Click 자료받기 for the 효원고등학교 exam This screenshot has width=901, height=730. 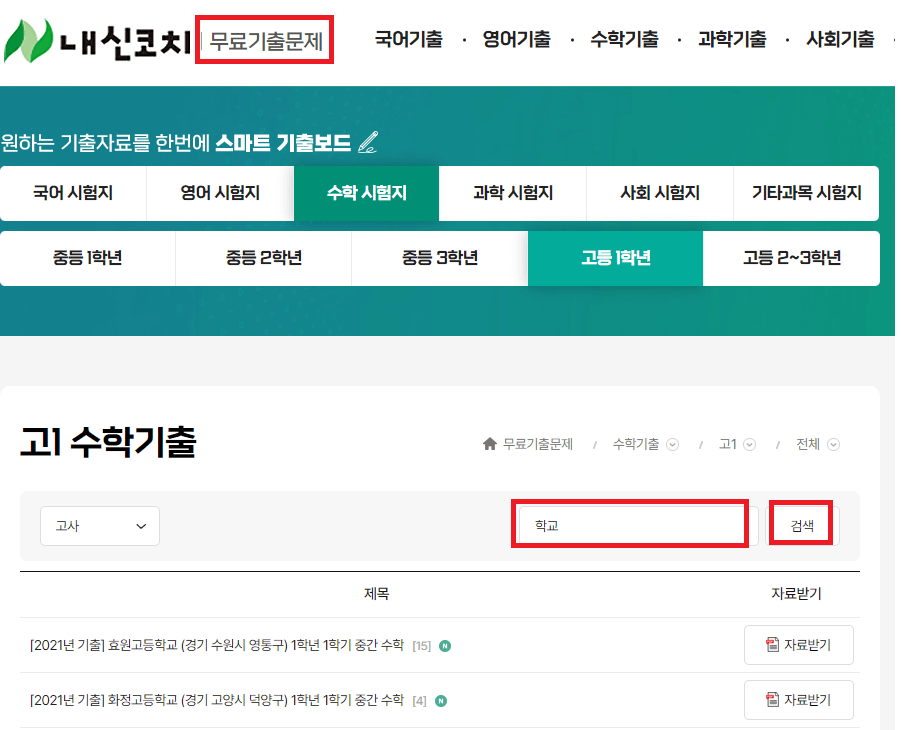point(798,645)
